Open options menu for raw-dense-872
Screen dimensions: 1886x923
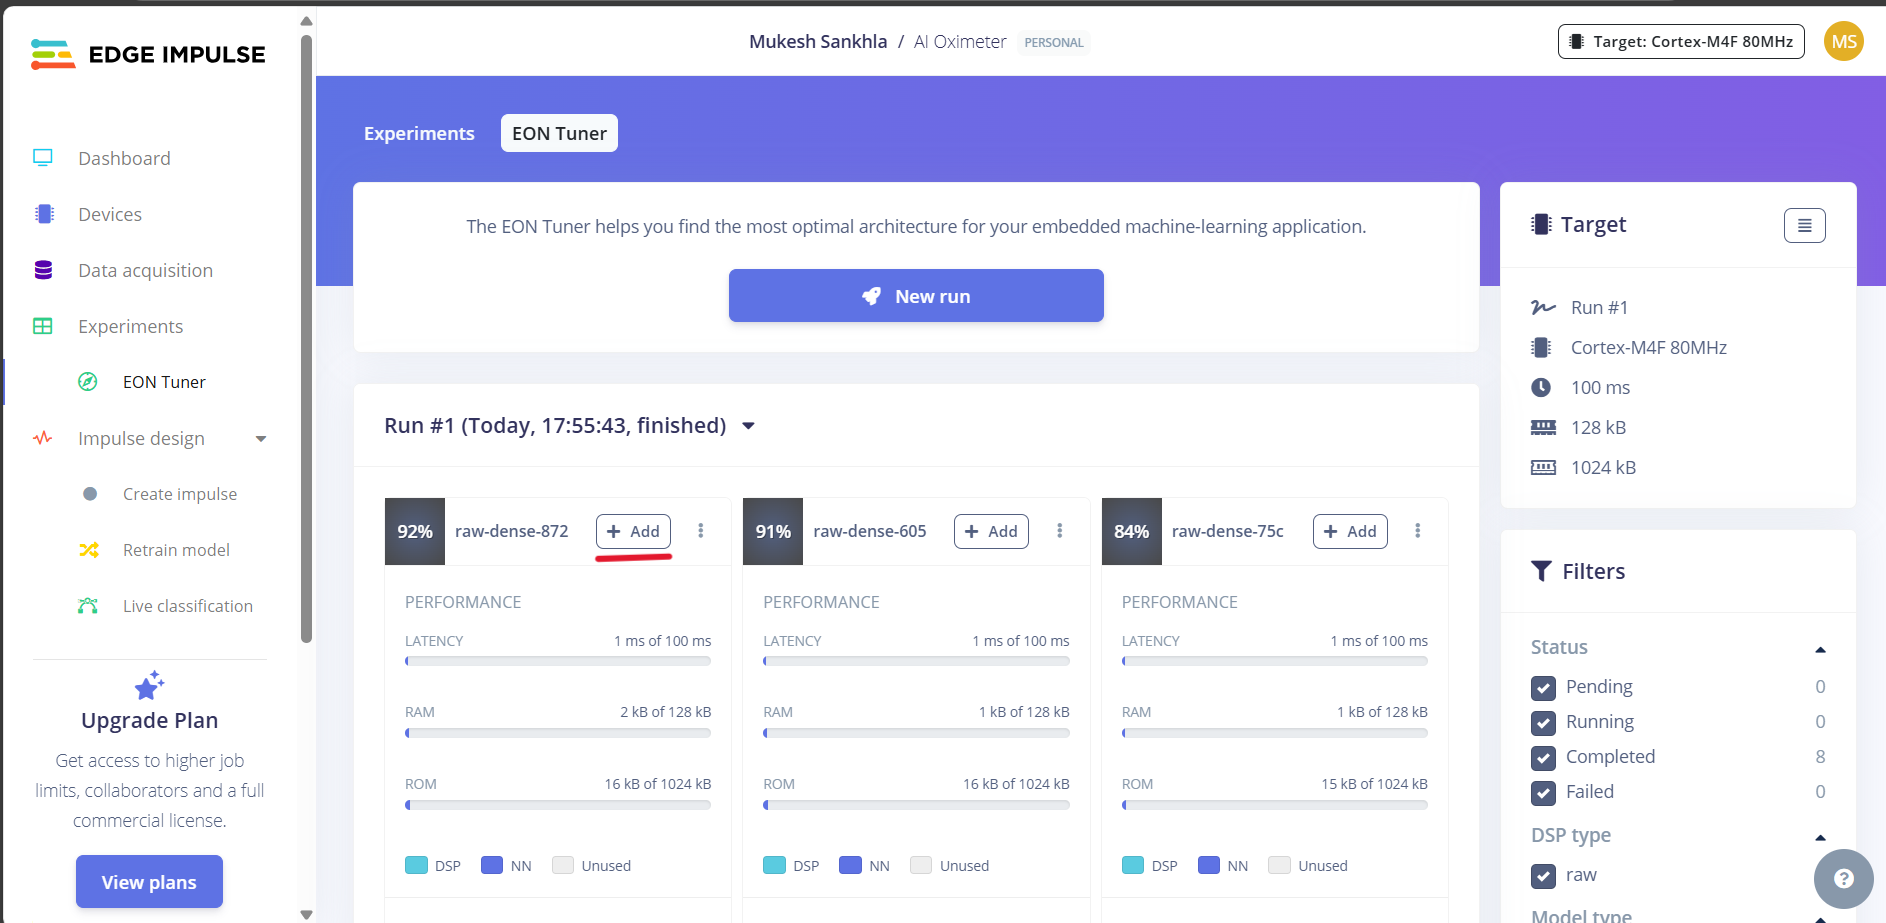pos(701,531)
